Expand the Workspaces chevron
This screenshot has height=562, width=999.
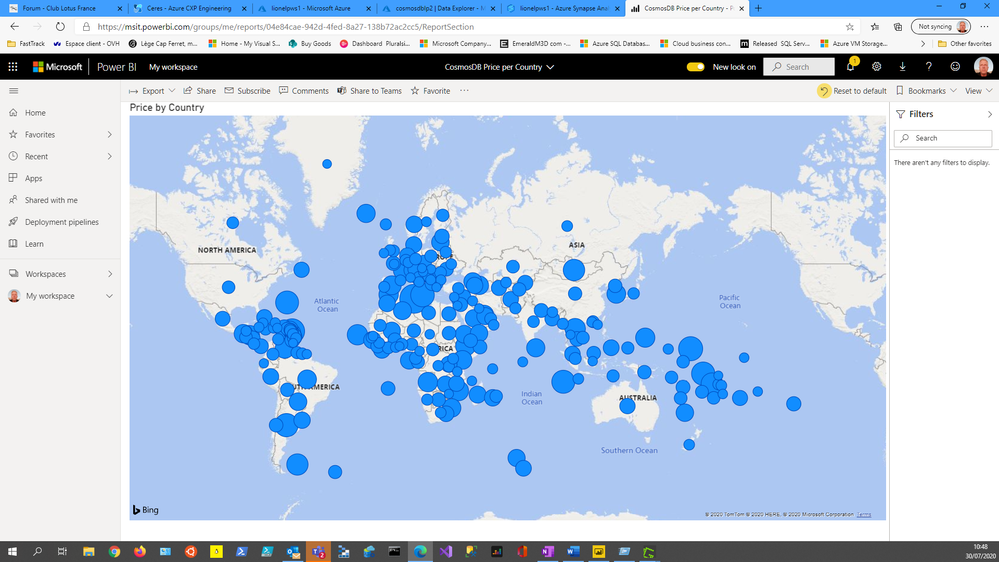[110, 274]
